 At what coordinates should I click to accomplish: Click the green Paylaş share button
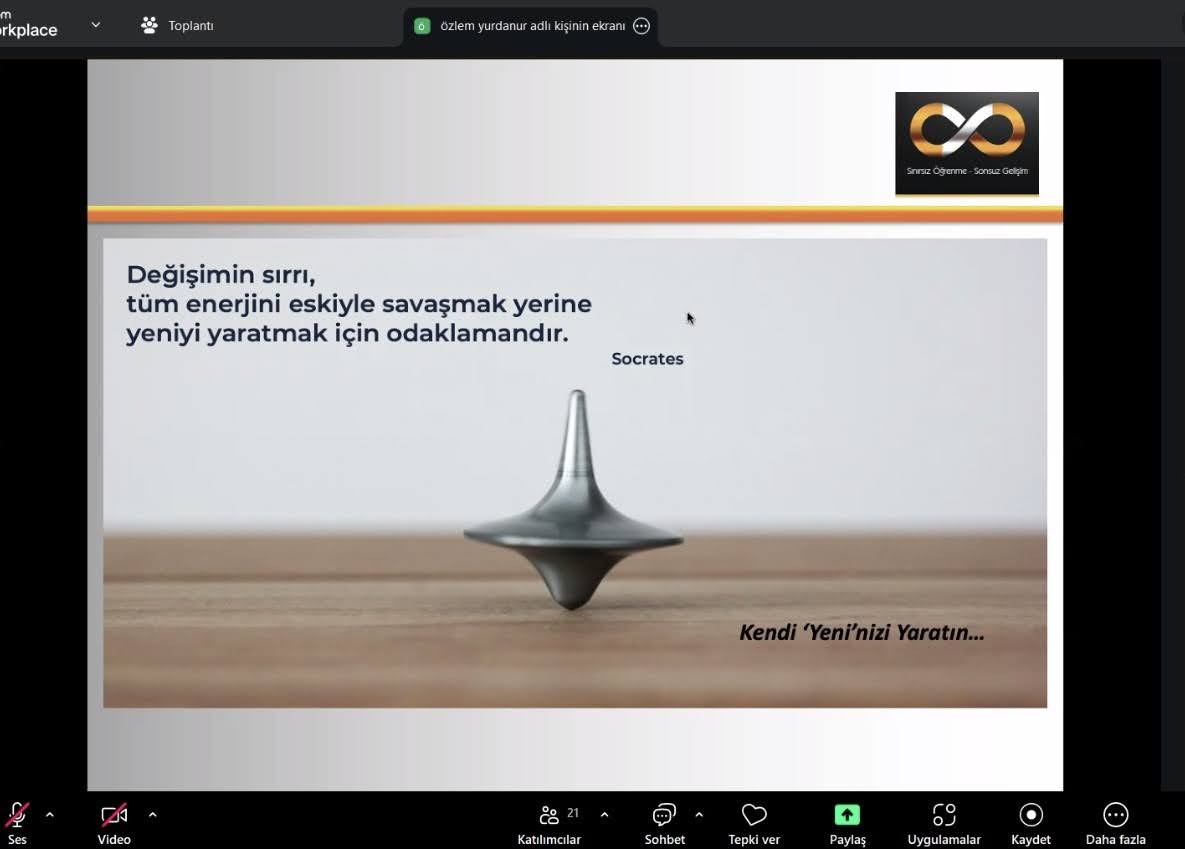pos(847,815)
